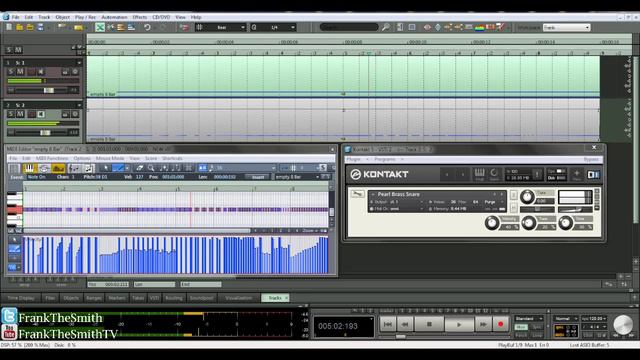
Task: Open MIDI Functions menu in MIDI editor
Action: pyautogui.click(x=52, y=158)
